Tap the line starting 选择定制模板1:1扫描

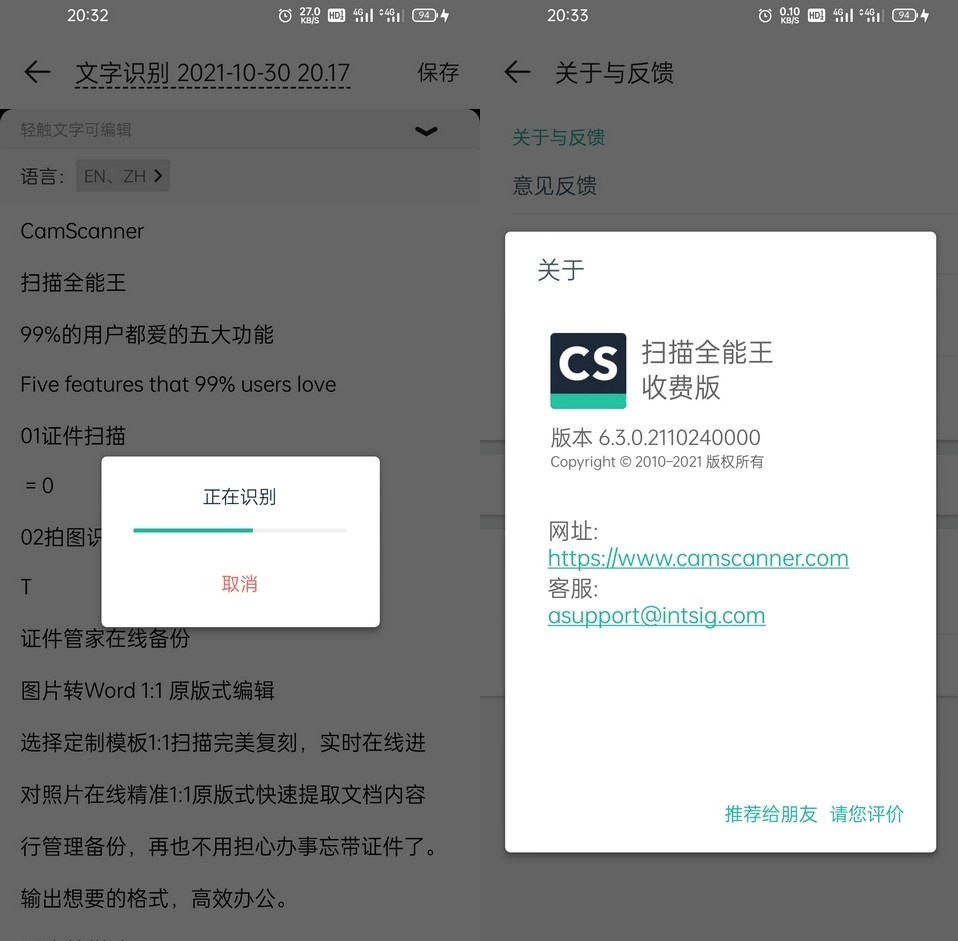(x=223, y=742)
